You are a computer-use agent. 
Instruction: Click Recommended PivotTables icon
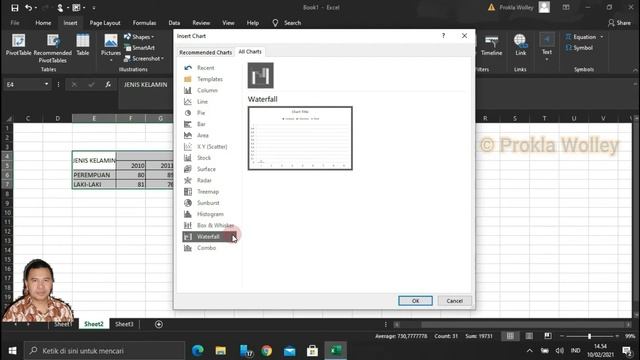tap(53, 48)
